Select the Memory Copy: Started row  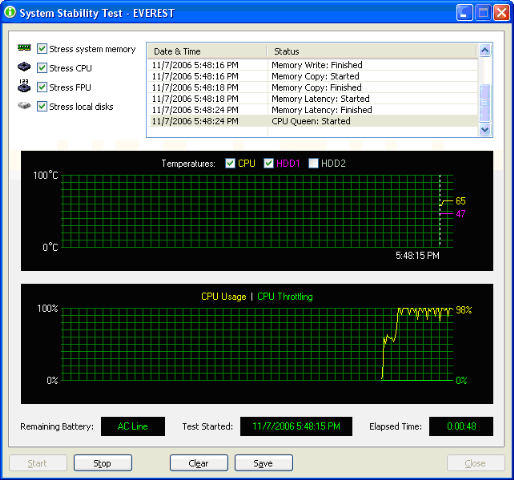coord(312,76)
